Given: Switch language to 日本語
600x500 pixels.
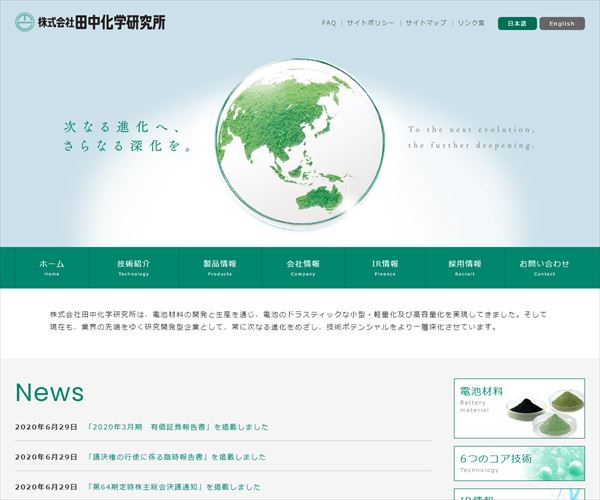Looking at the screenshot, I should coord(517,23).
